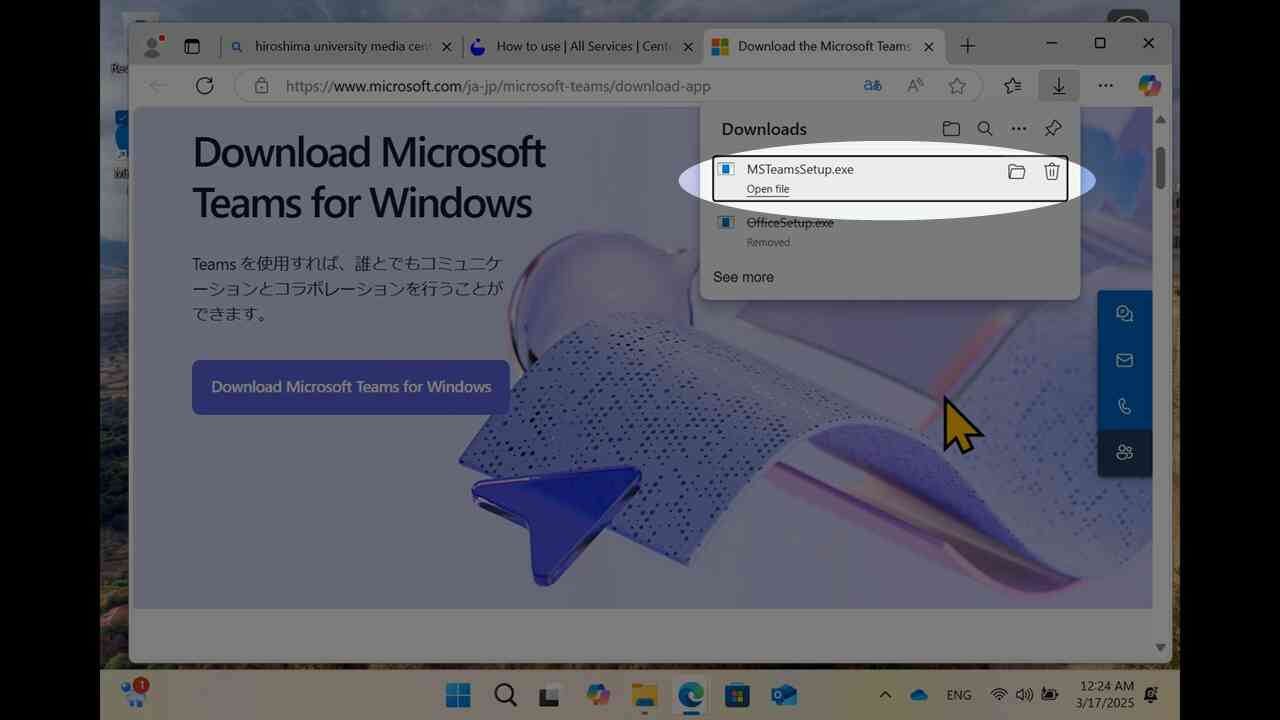Viewport: 1280px width, 720px height.
Task: Click the MSTeamsSetup.exe file name
Action: click(800, 169)
